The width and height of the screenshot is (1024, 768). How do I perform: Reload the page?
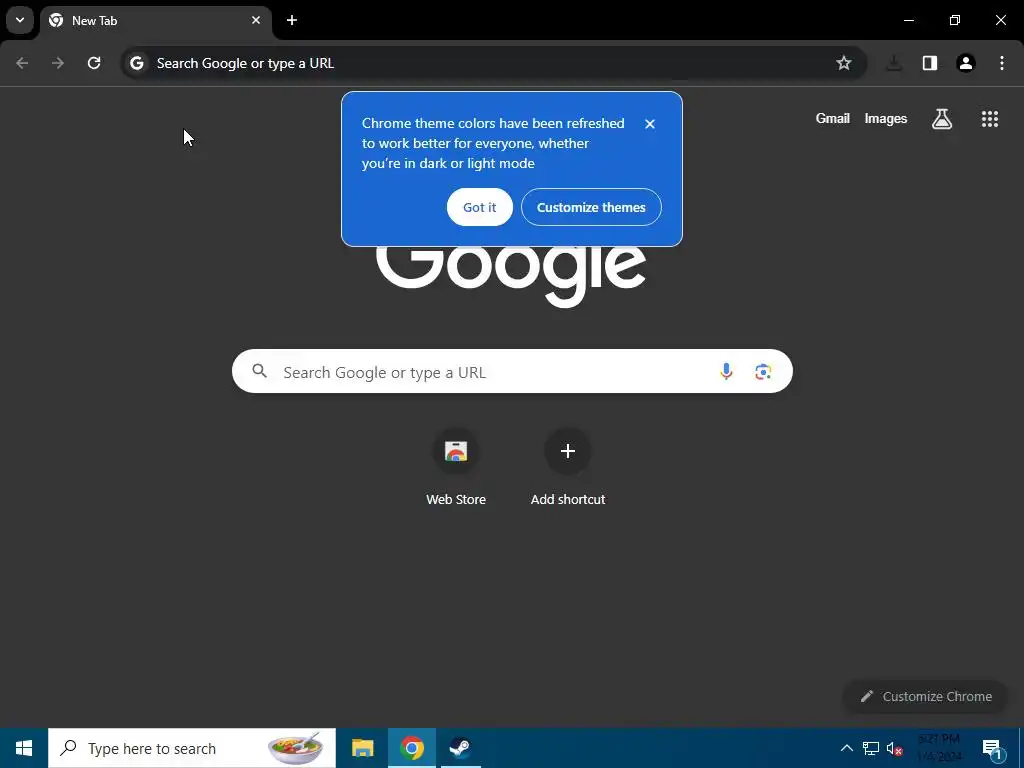click(x=94, y=63)
